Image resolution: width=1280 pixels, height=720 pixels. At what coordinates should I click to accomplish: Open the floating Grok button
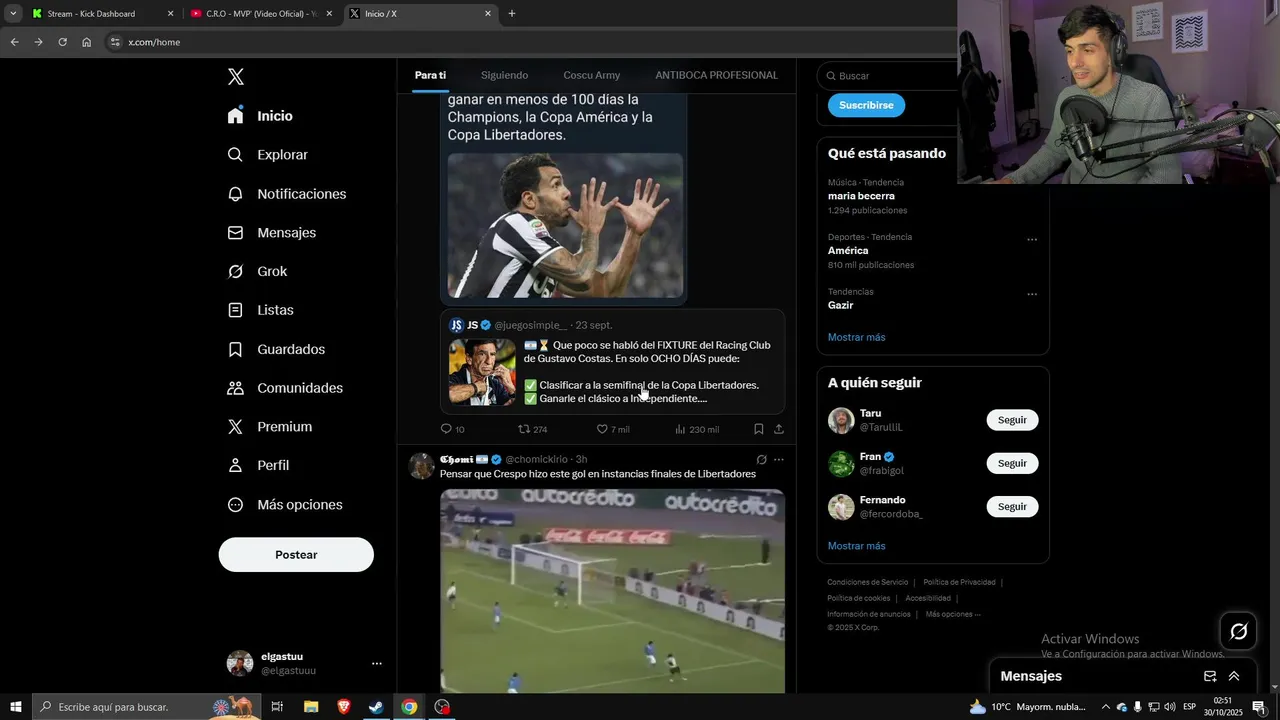pyautogui.click(x=1238, y=631)
